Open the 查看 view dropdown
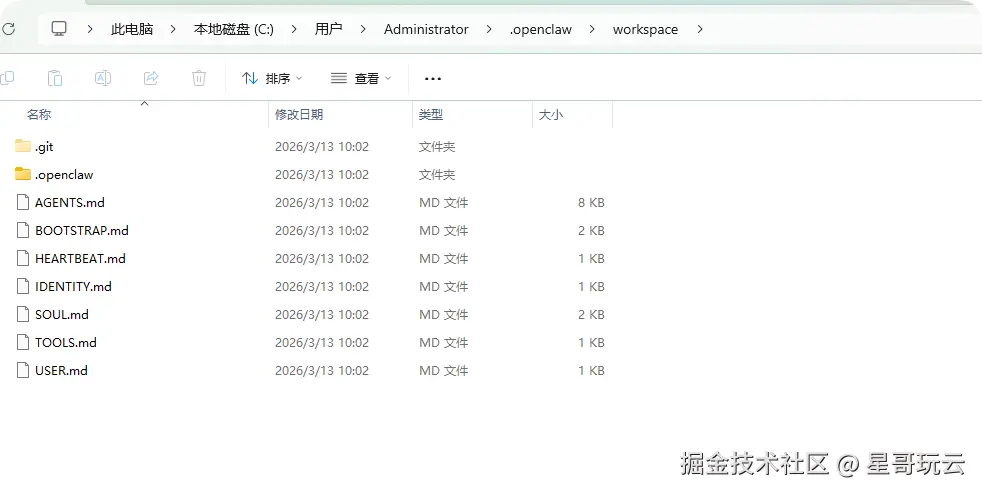This screenshot has width=982, height=494. pyautogui.click(x=361, y=78)
